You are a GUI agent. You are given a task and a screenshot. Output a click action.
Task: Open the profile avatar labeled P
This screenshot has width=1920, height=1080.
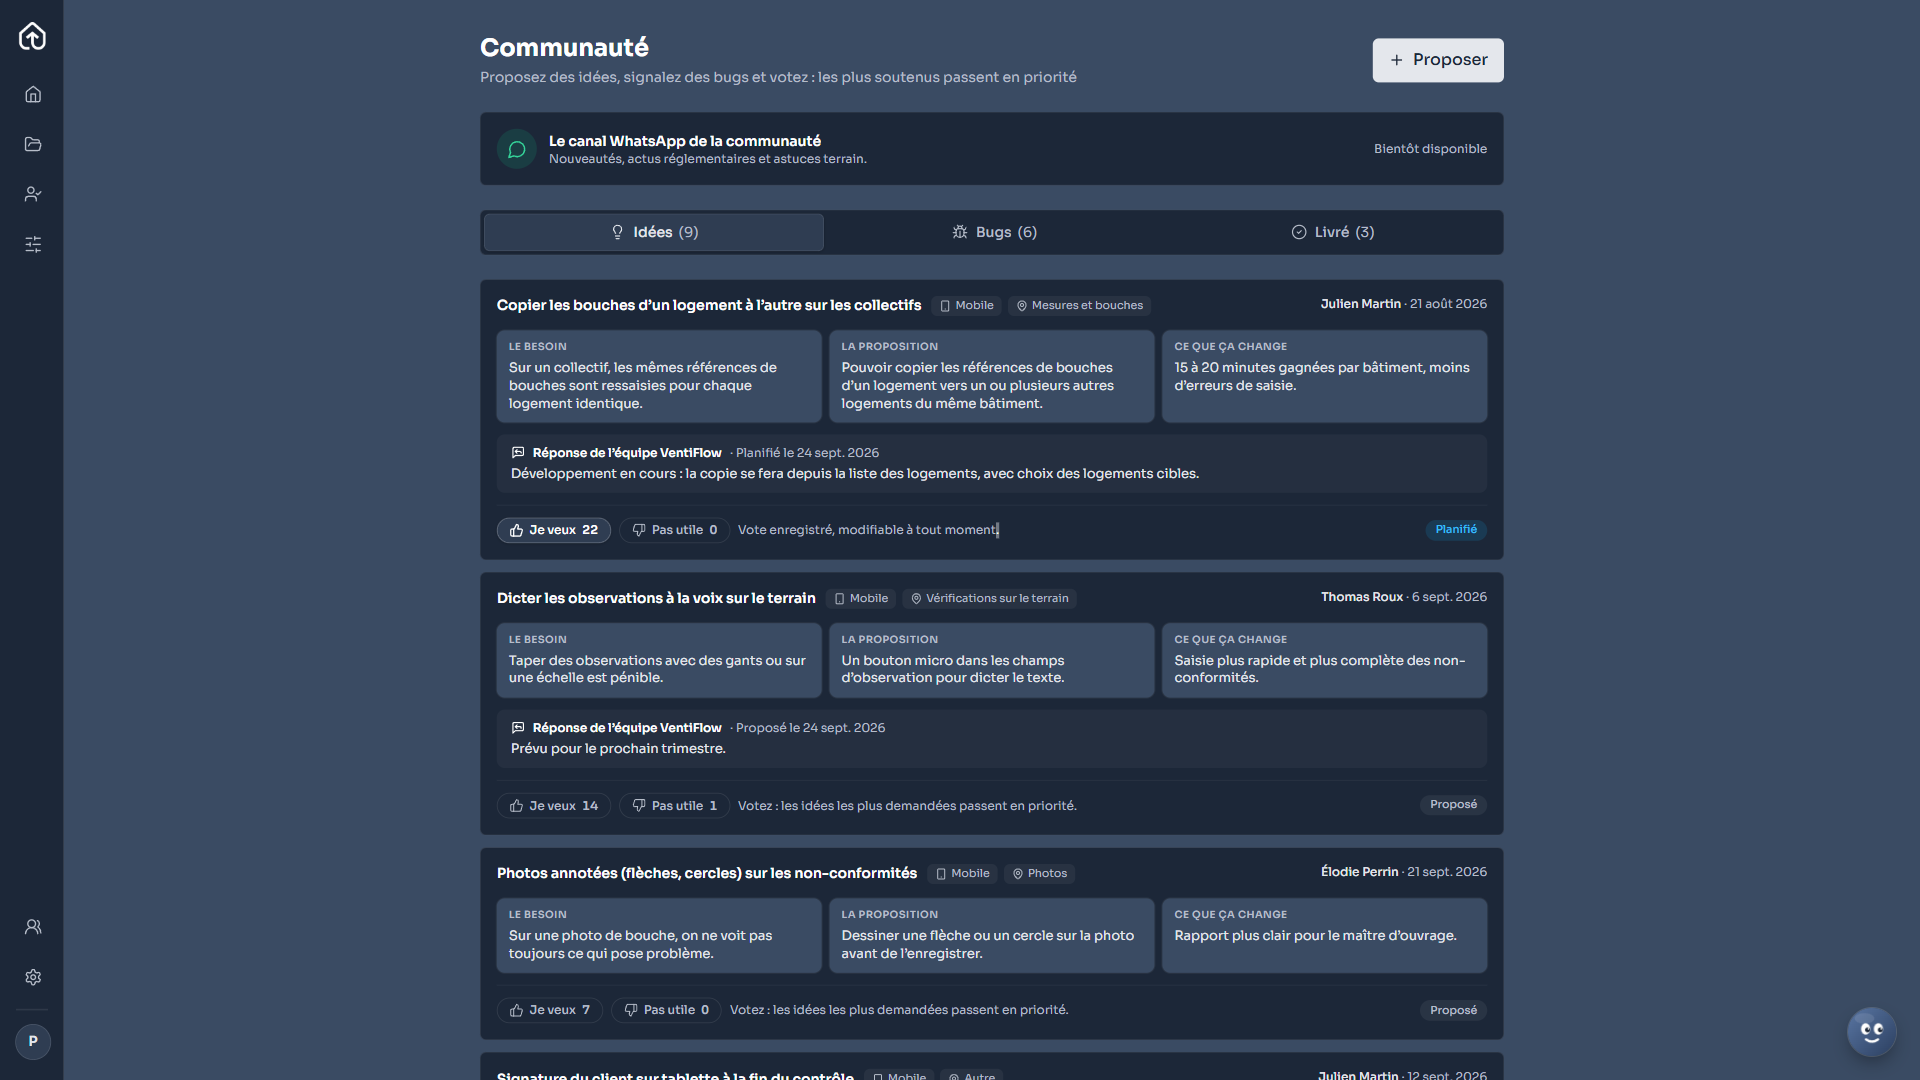coord(33,1041)
